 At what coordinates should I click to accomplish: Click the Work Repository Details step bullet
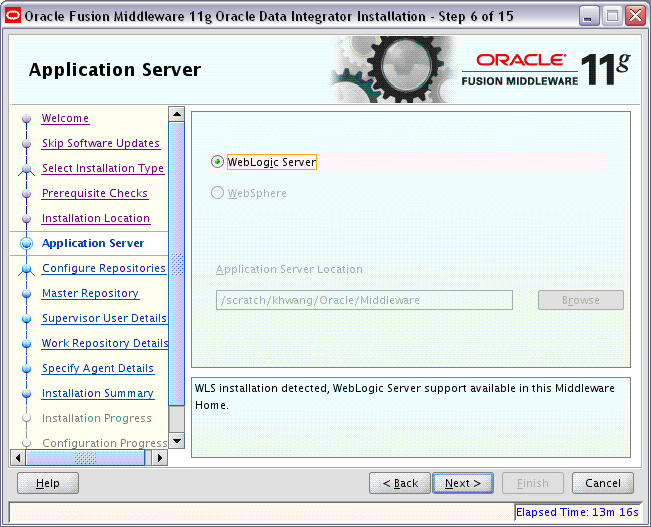[x=27, y=343]
